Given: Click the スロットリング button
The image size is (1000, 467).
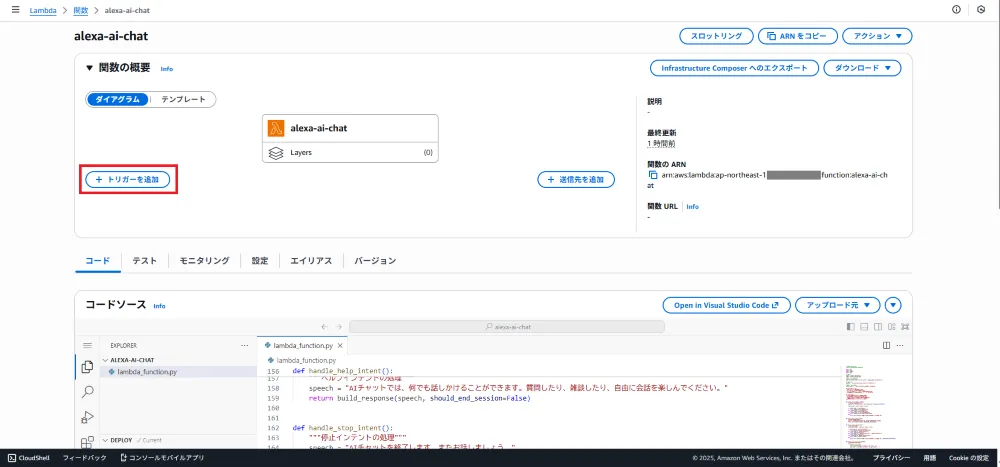Looking at the screenshot, I should point(716,36).
